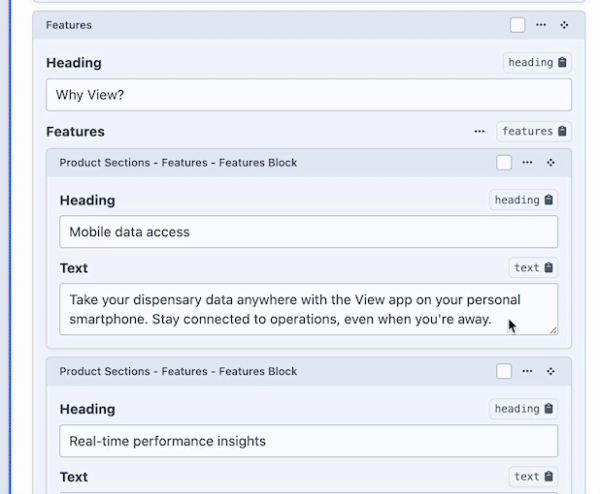Image resolution: width=600 pixels, height=494 pixels.
Task: Open the three-dot menu of the top Features section
Action: (541, 25)
